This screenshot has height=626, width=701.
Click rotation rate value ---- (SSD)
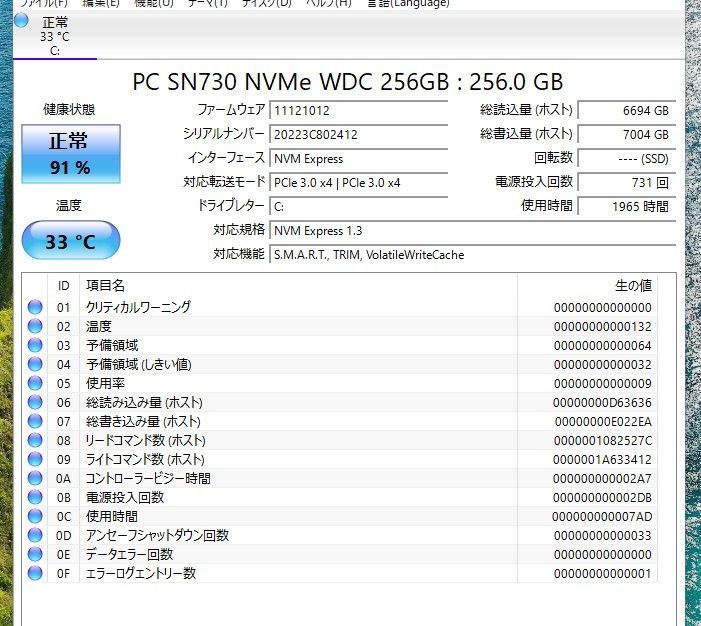click(626, 158)
